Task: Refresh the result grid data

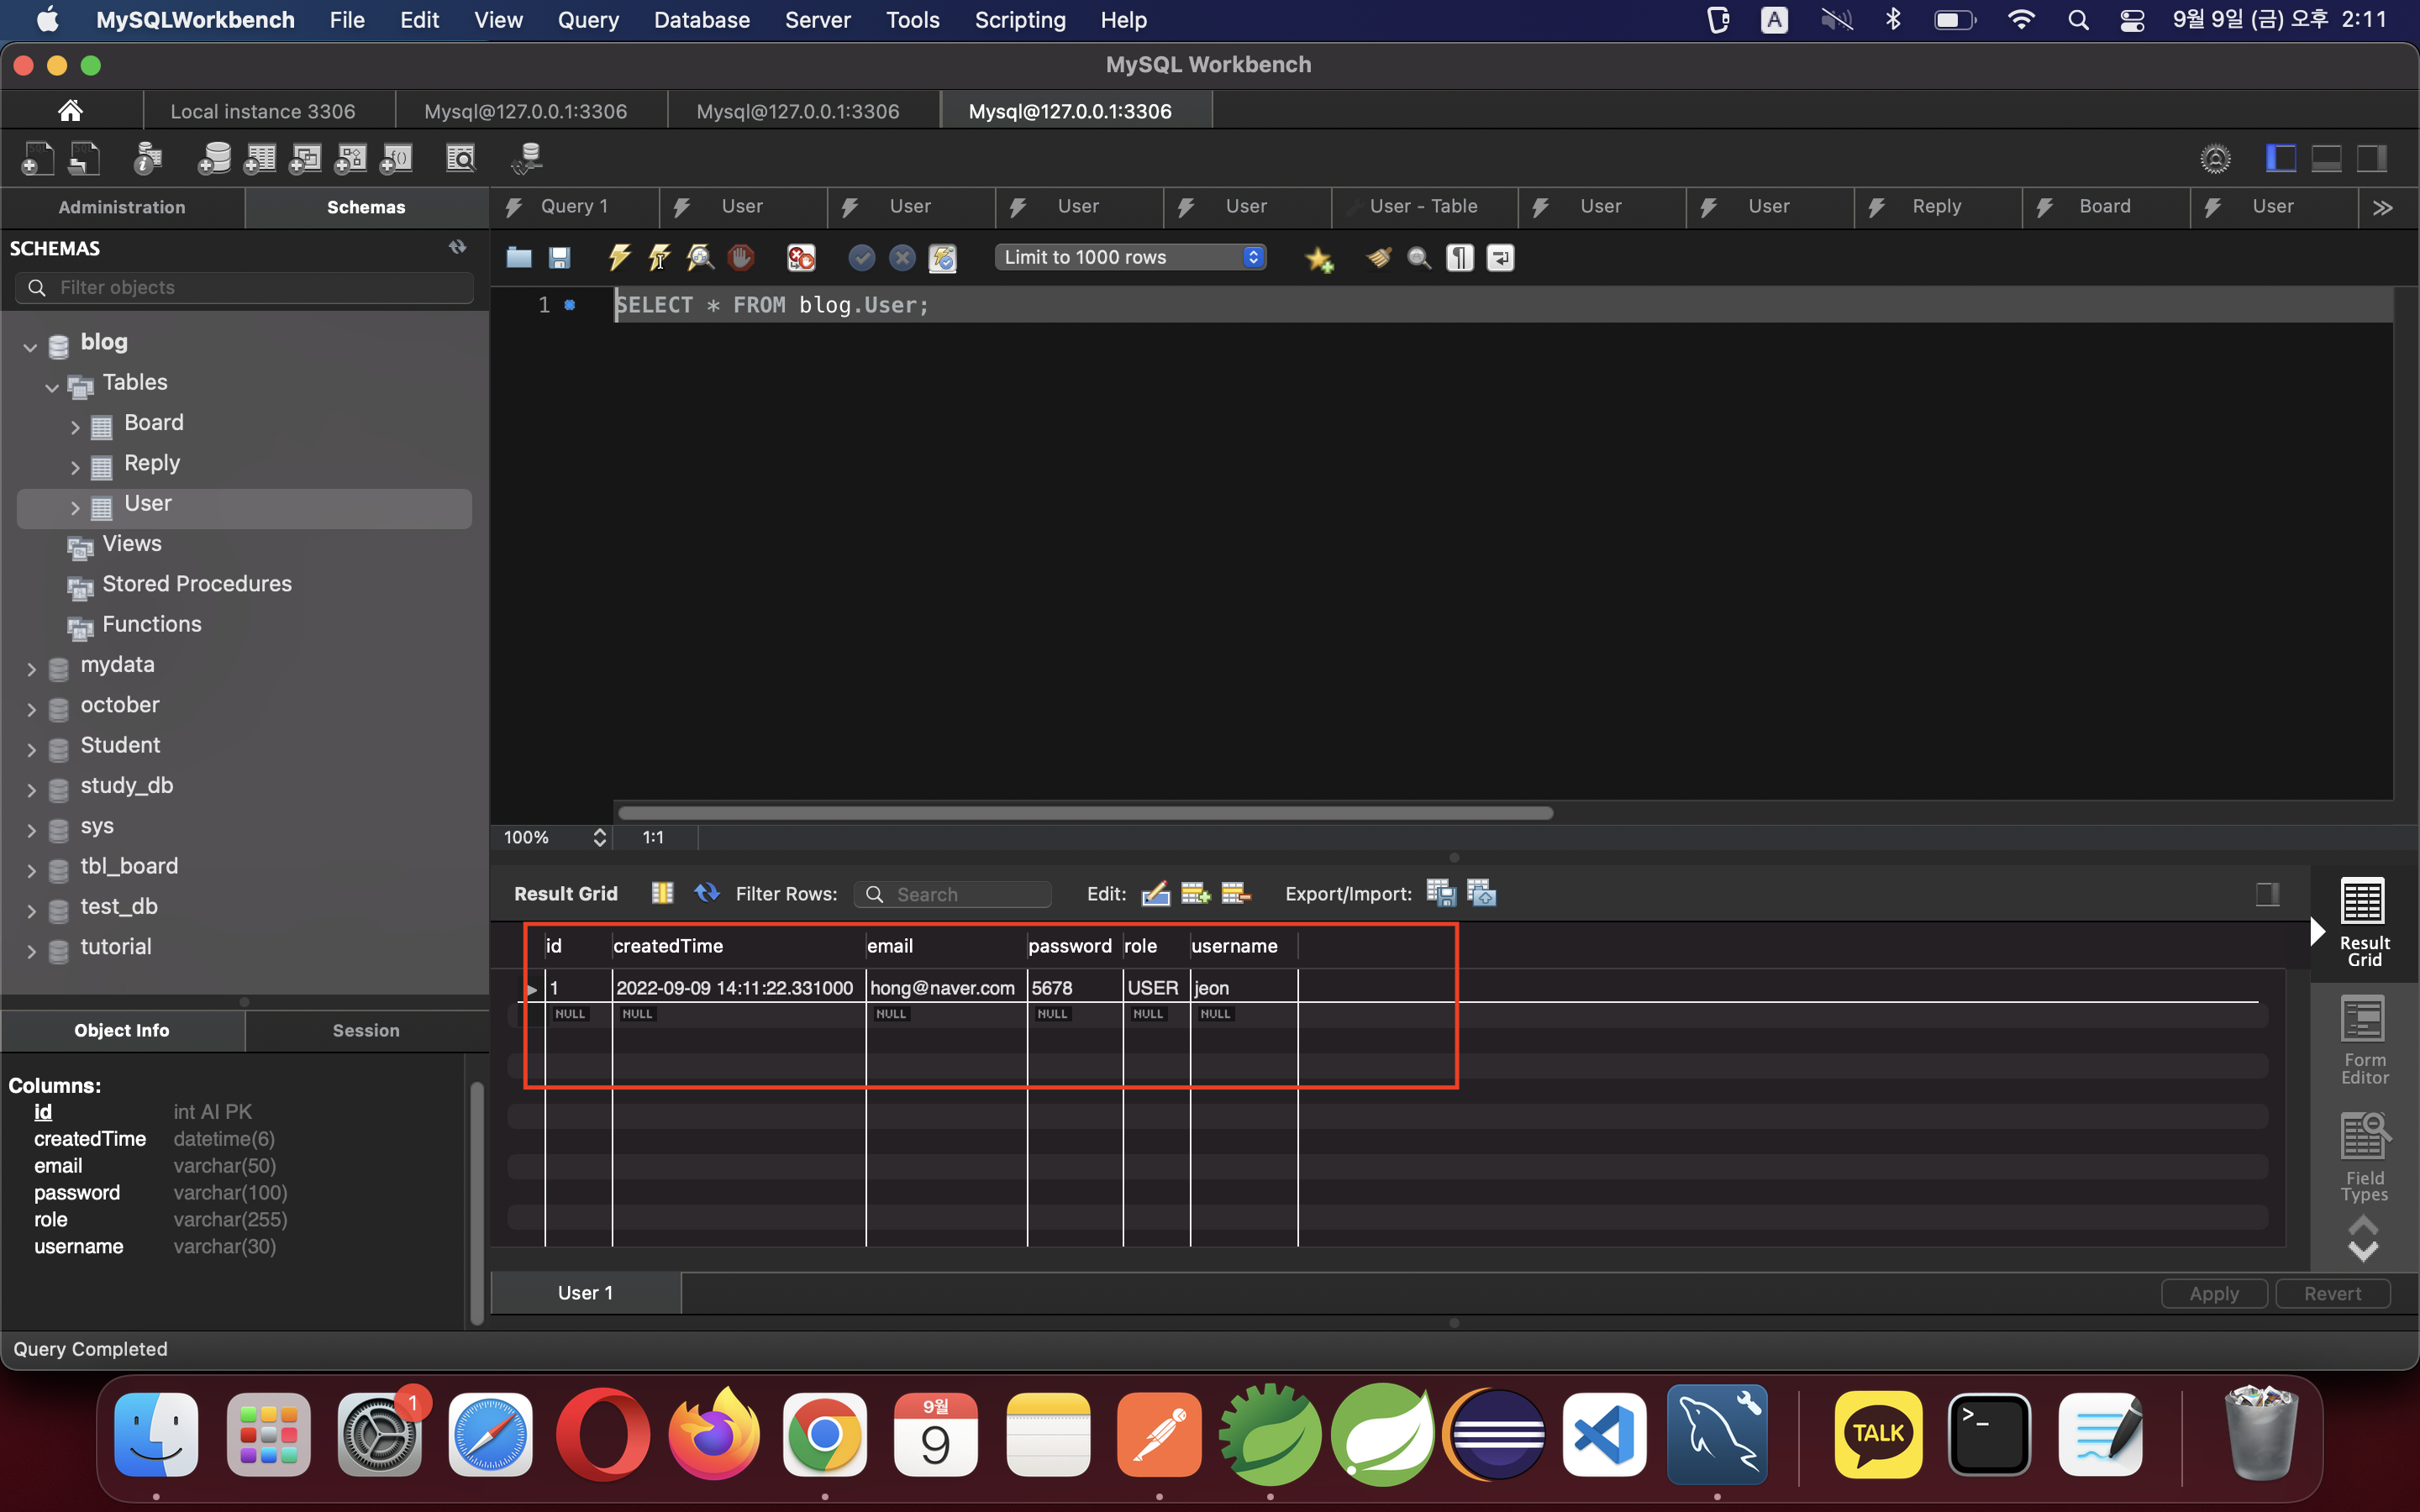Action: coord(707,893)
